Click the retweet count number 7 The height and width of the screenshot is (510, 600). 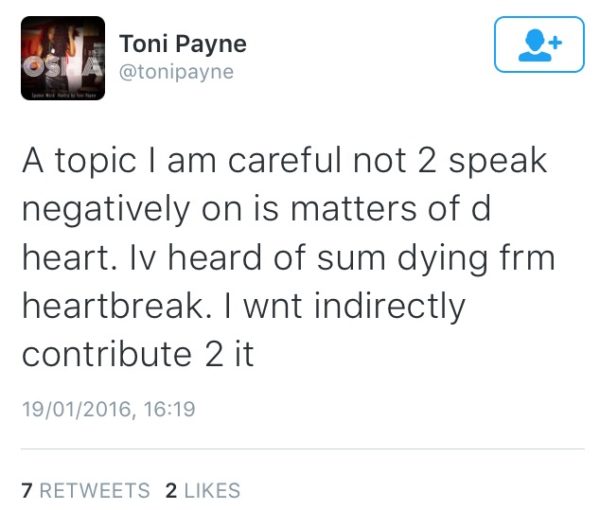pos(26,490)
